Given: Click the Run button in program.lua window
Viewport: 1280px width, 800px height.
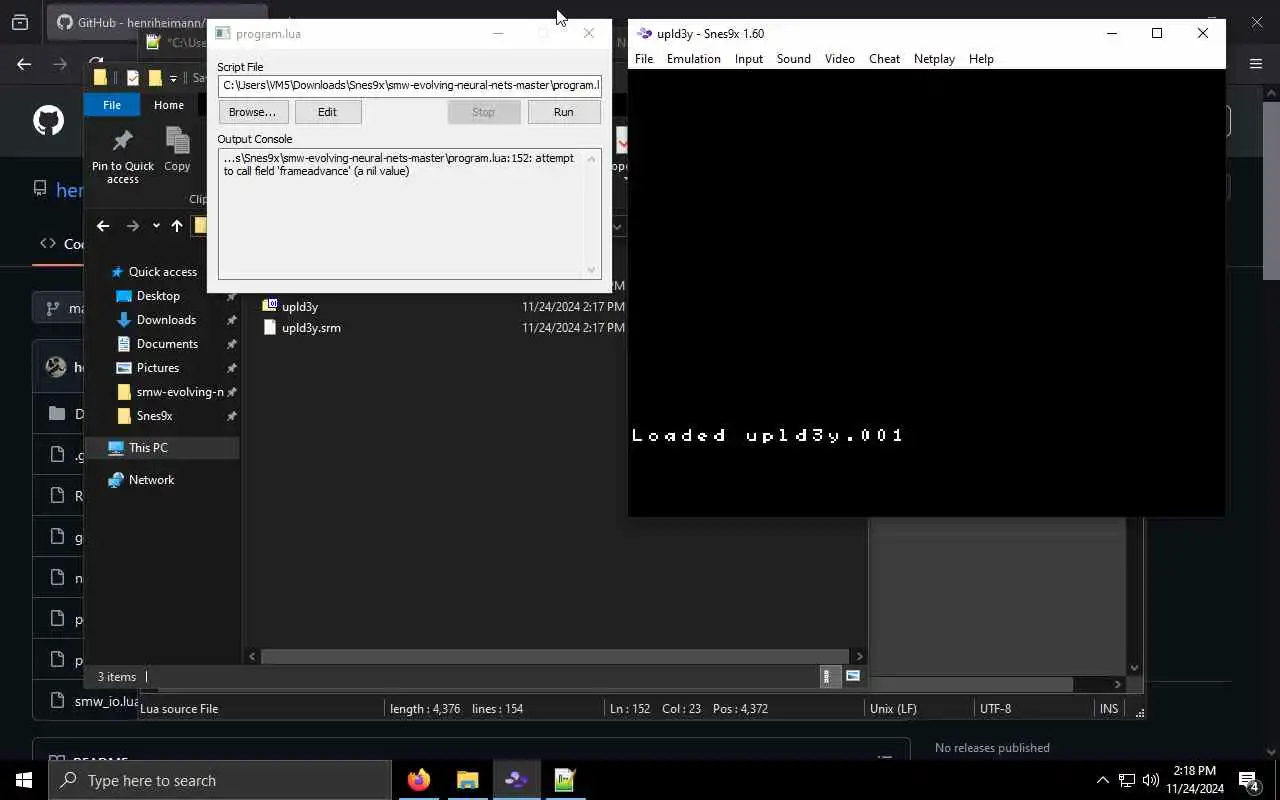Looking at the screenshot, I should click(563, 112).
